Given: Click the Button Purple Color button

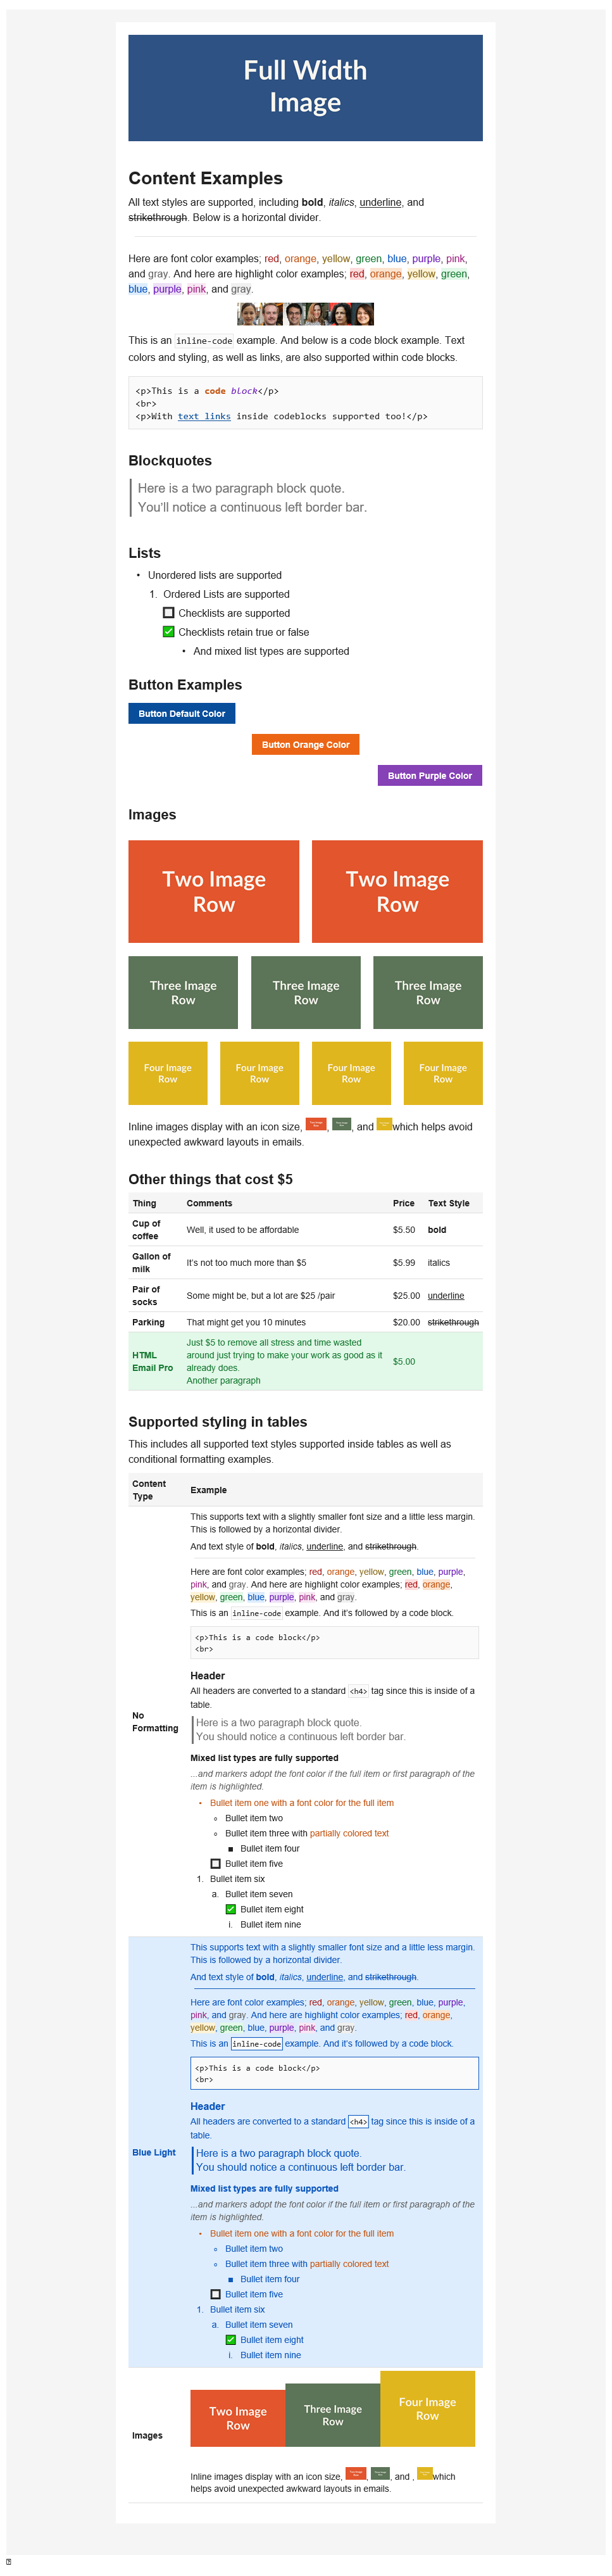Looking at the screenshot, I should [430, 775].
